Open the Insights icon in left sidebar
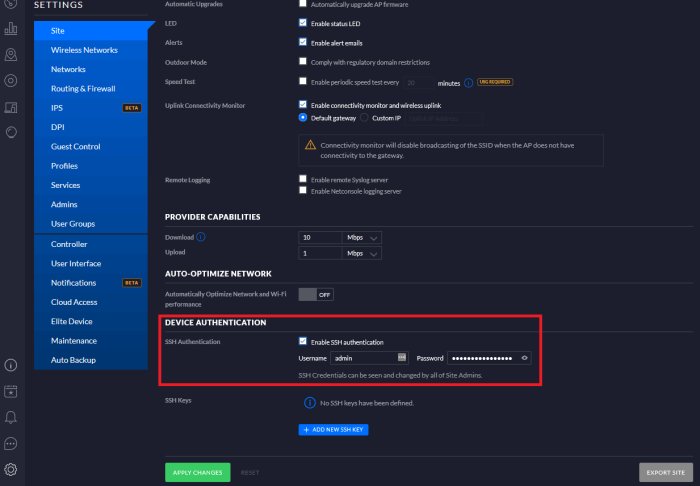This screenshot has height=486, width=700. pos(11,133)
